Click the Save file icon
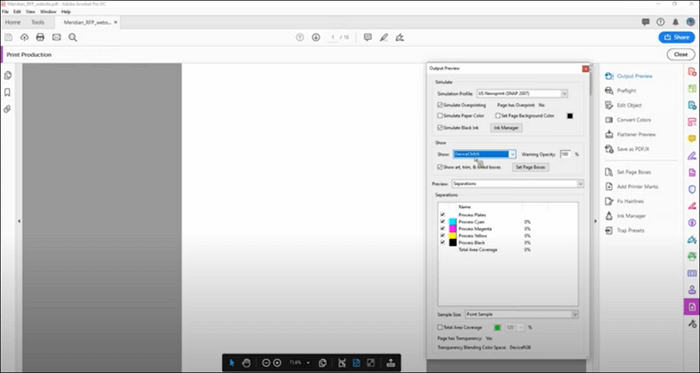Image resolution: width=700 pixels, height=373 pixels. pos(8,37)
